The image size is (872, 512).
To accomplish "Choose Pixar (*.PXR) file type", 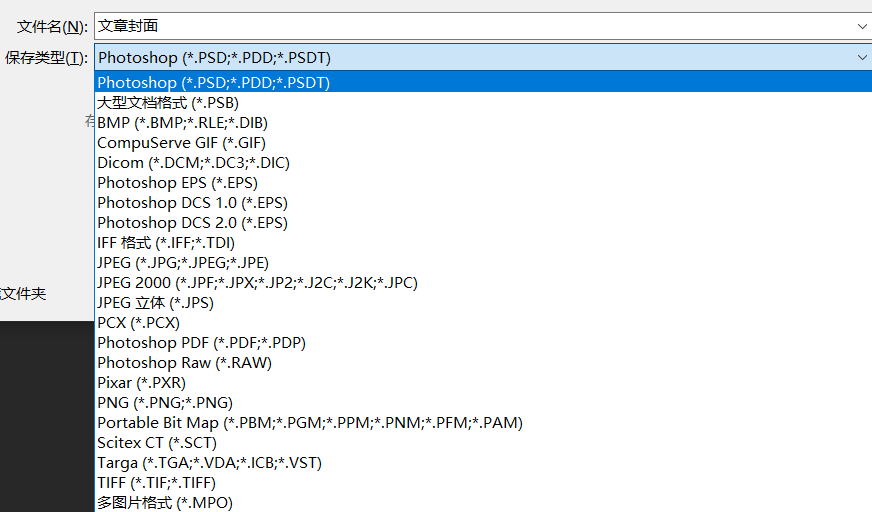I will click(483, 383).
